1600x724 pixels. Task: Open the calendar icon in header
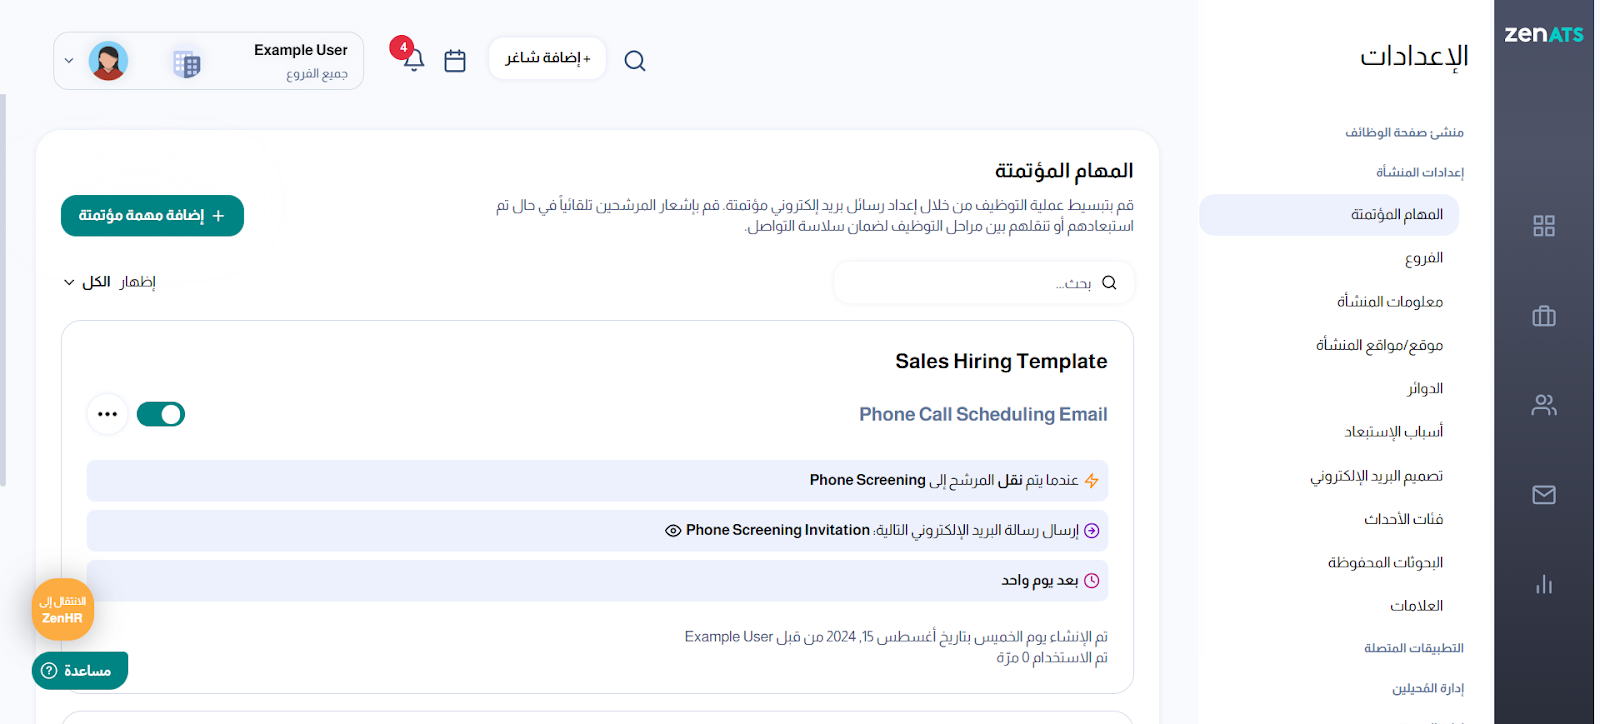click(455, 61)
